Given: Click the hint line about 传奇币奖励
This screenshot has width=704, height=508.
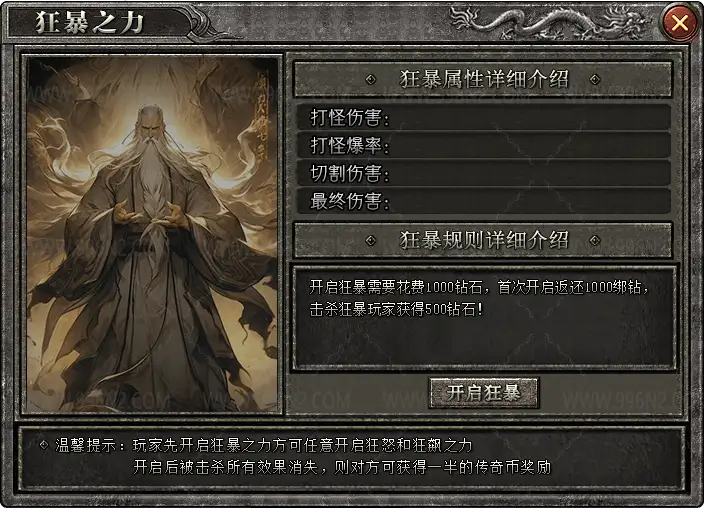Looking at the screenshot, I should click(x=342, y=467).
